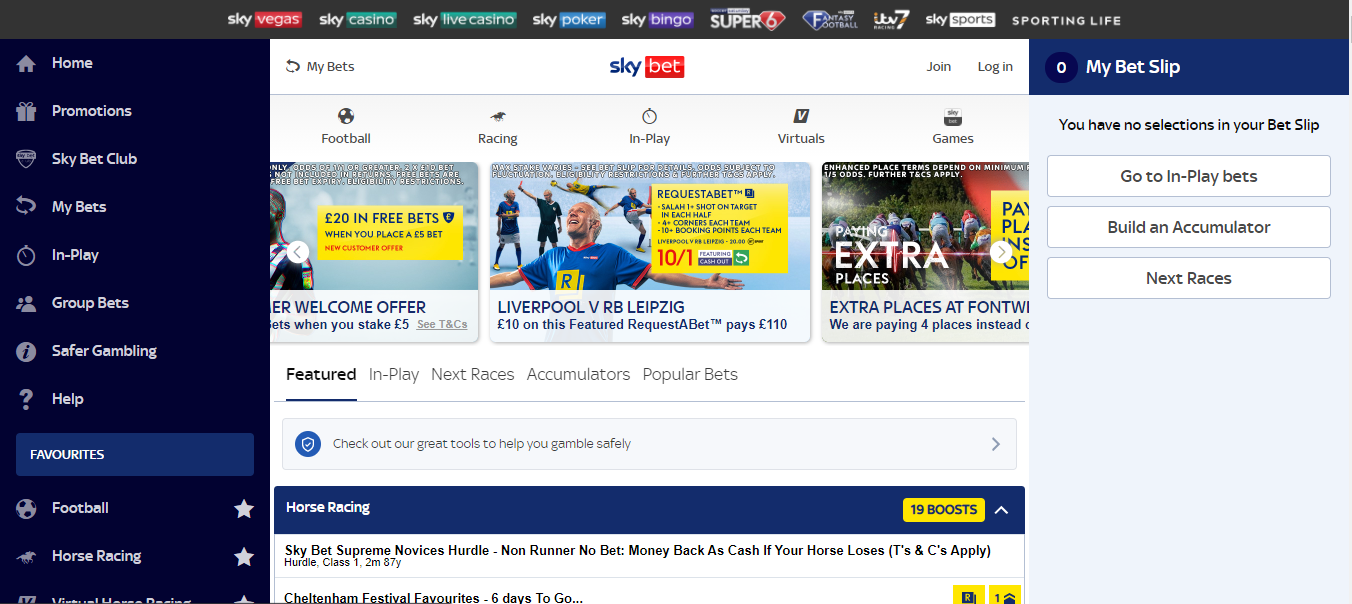
Task: Open My Bets in the header
Action: (320, 67)
